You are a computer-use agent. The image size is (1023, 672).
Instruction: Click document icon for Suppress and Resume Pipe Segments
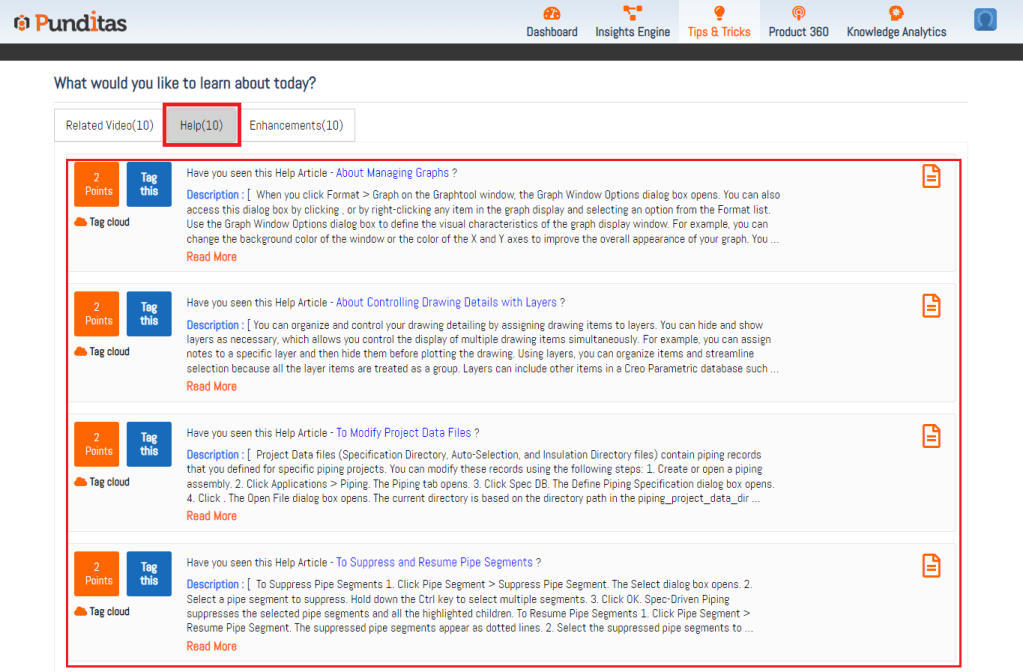[931, 566]
